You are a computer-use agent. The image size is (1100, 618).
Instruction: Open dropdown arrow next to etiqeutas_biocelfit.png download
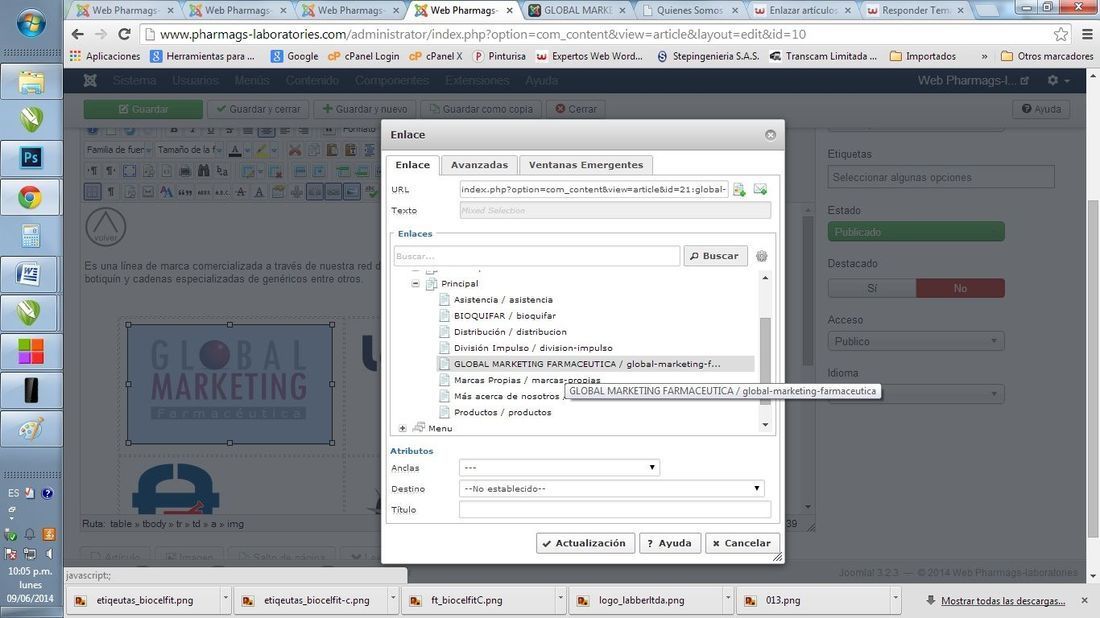[225, 600]
